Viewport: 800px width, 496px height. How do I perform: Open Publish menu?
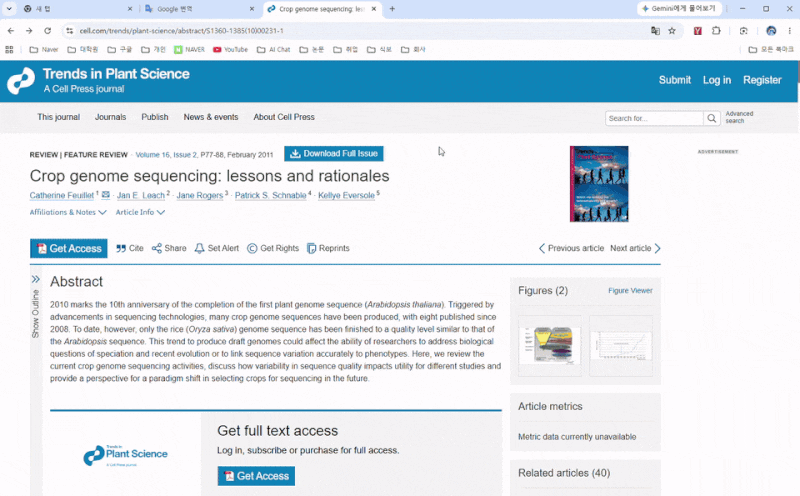[x=155, y=117]
